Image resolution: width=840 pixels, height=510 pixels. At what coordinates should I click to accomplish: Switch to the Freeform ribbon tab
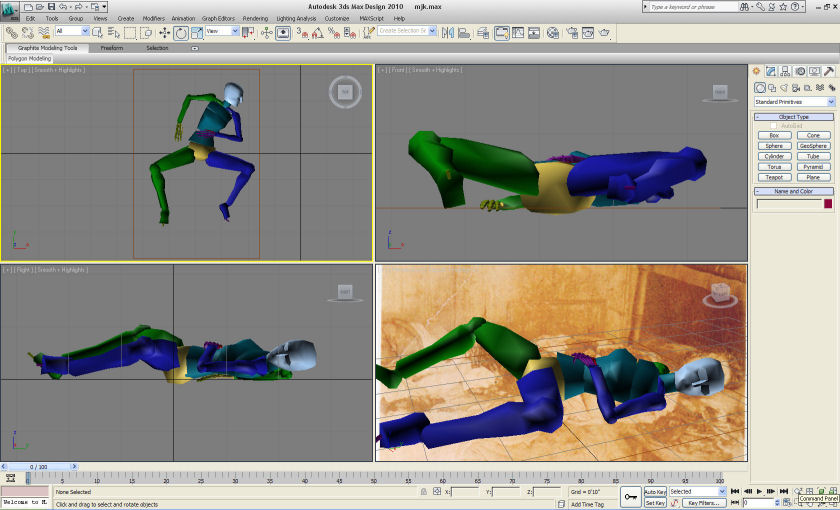(x=112, y=48)
